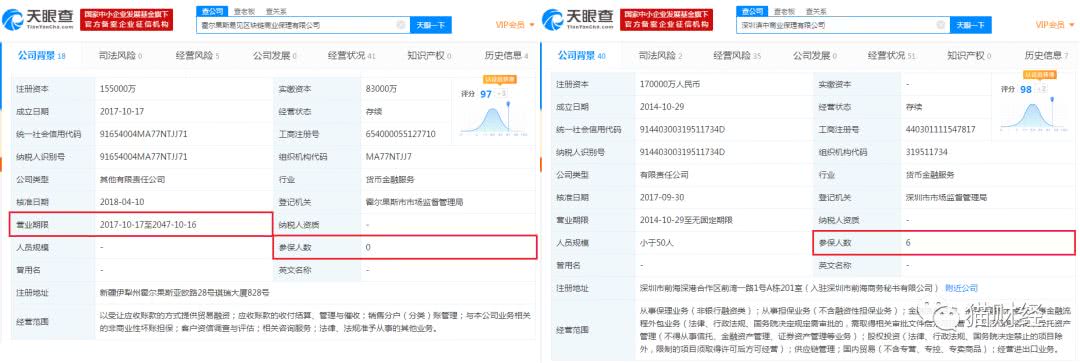Screen dimensions: 1080x363
Task: Select insured headcount value 6
Action: point(908,242)
